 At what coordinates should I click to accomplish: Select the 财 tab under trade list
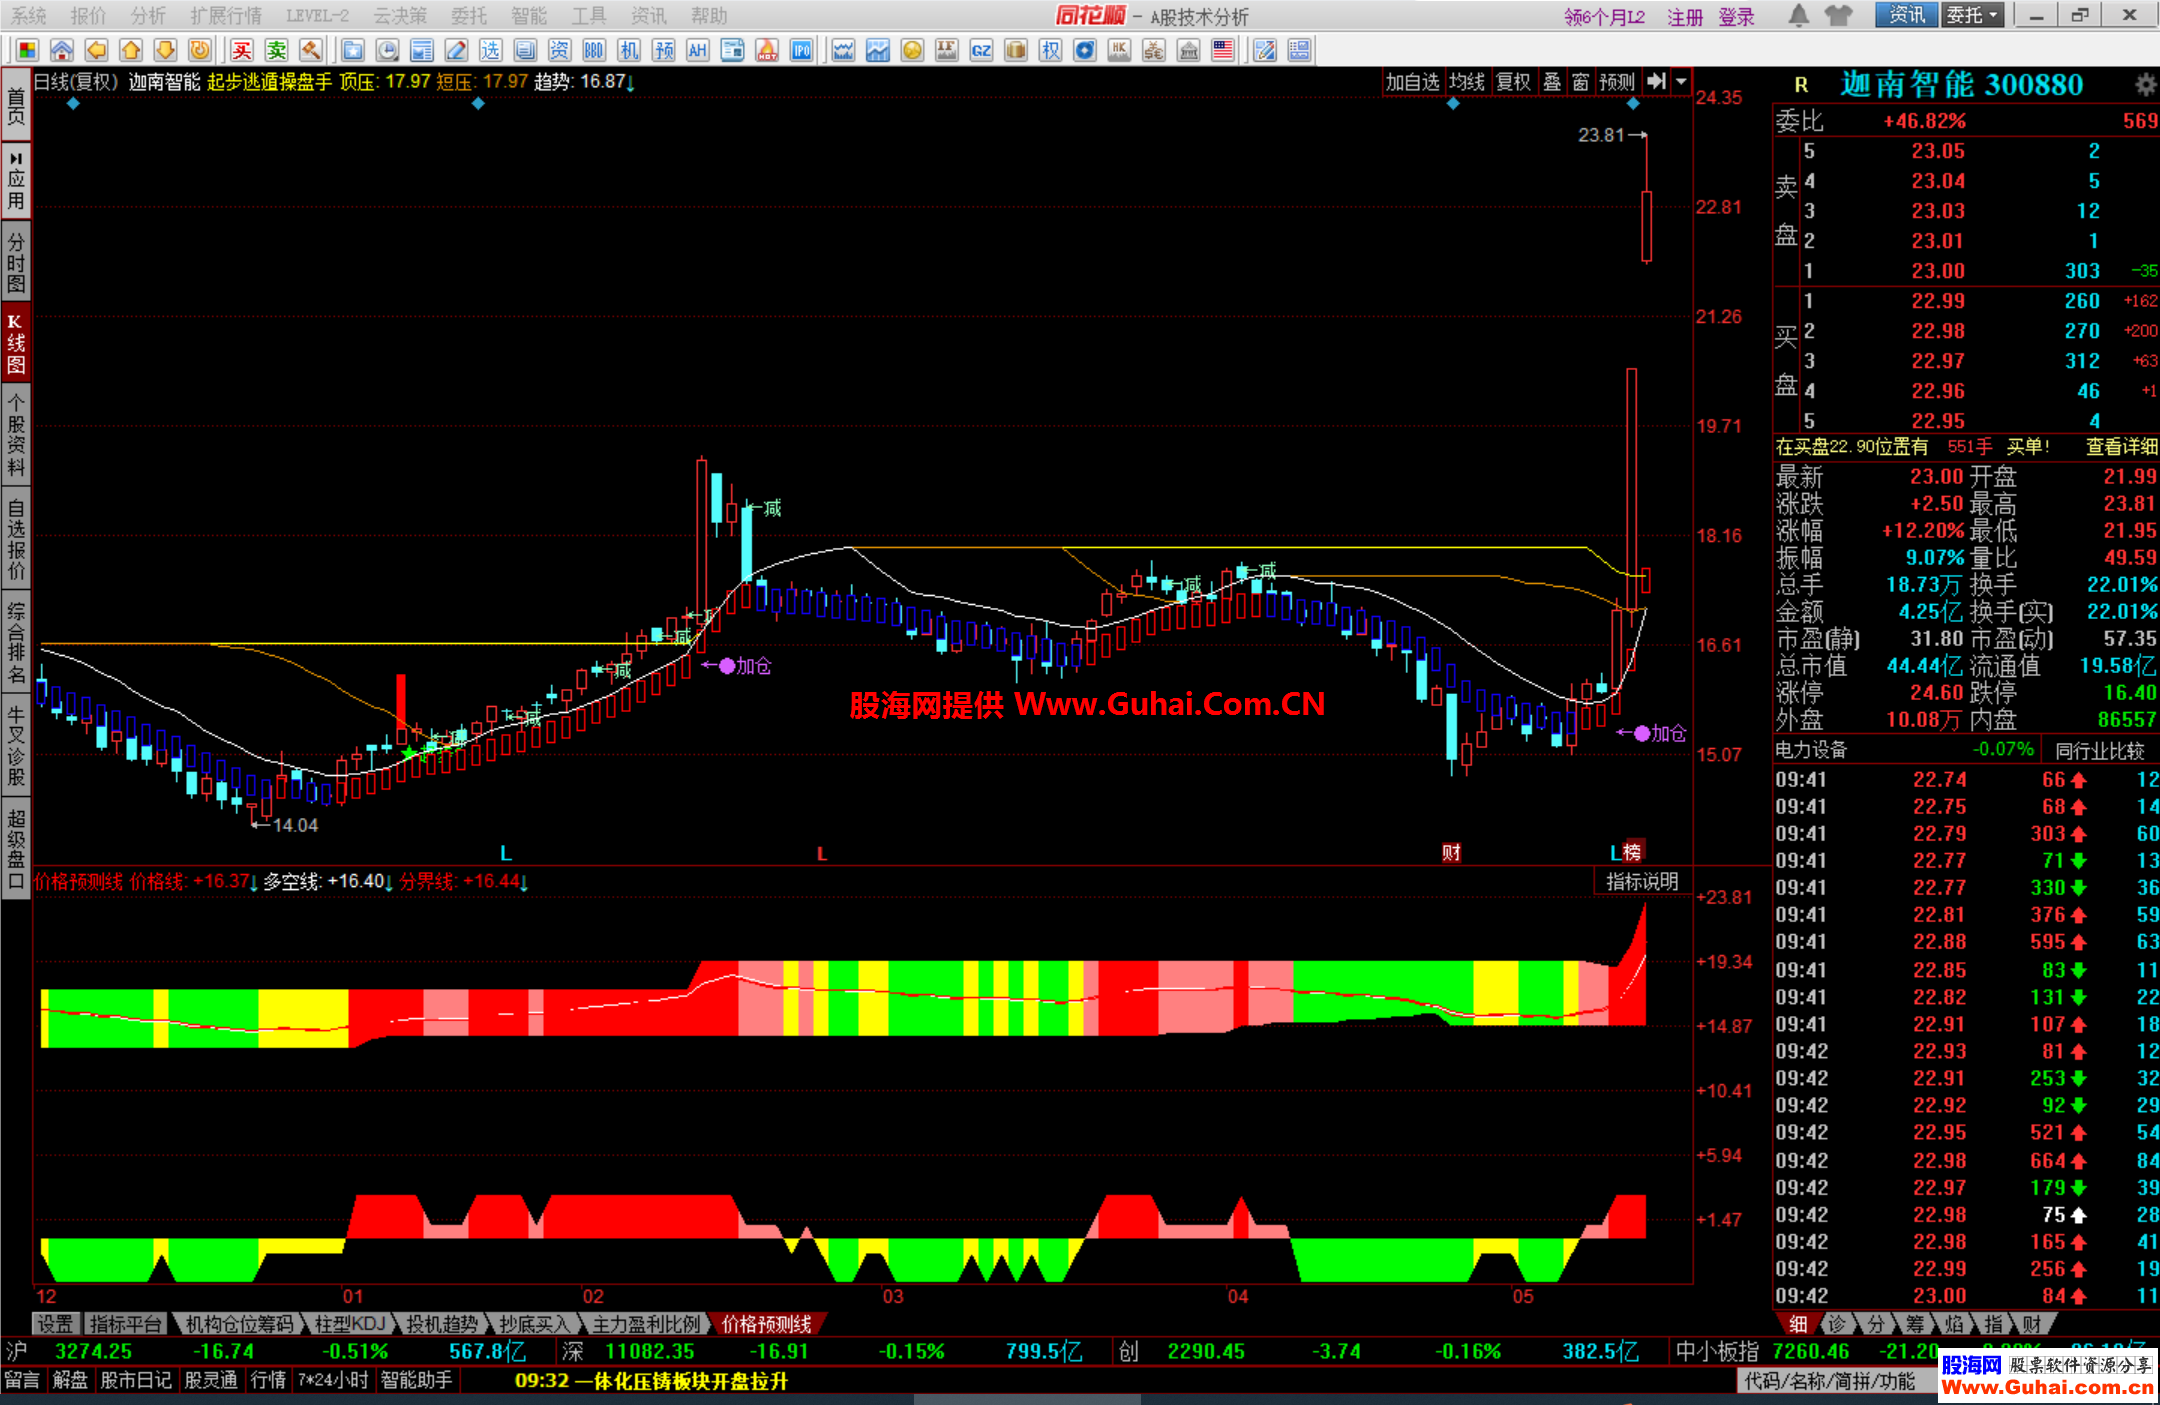[x=2031, y=1324]
